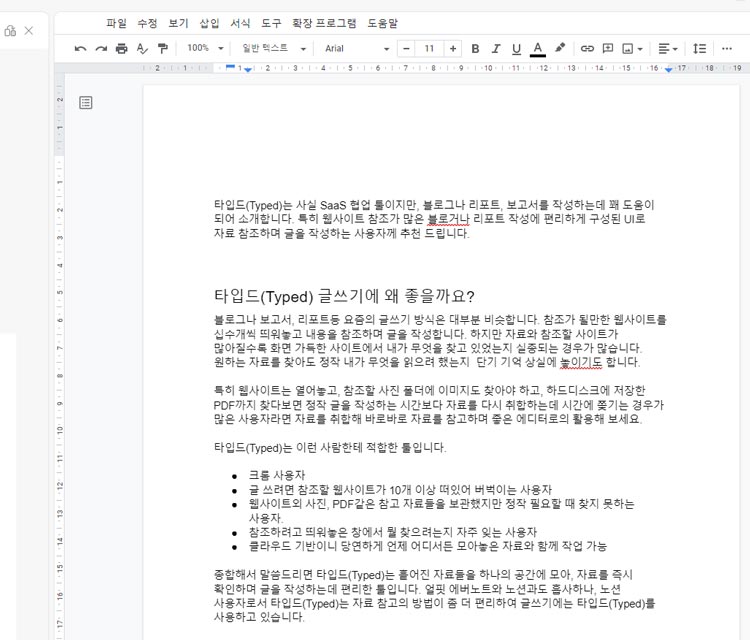Open the 보기 menu

178,23
